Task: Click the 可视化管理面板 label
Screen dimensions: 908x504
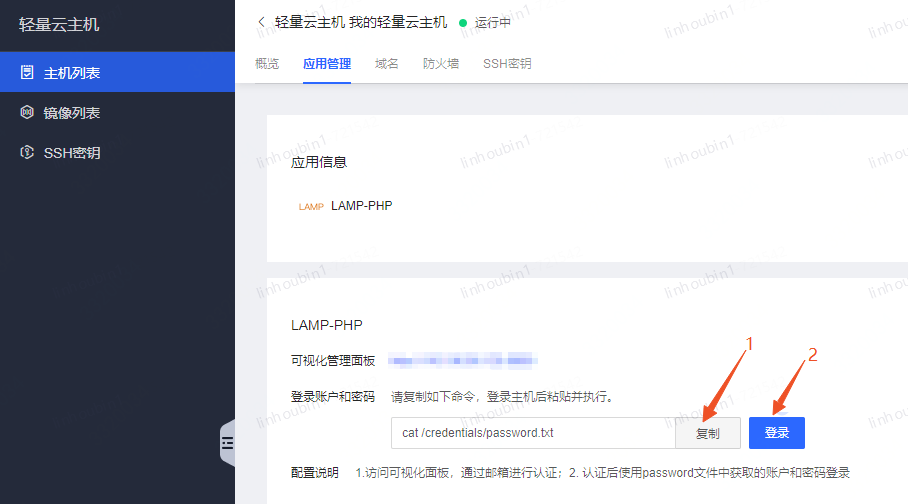Action: point(333,361)
